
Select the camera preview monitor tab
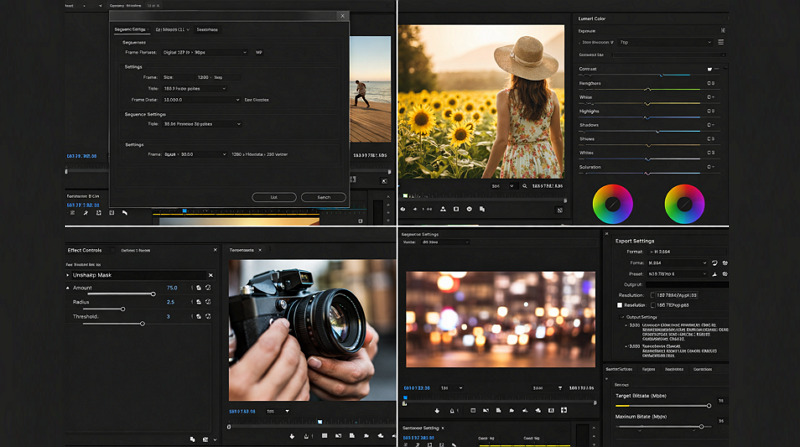242,250
